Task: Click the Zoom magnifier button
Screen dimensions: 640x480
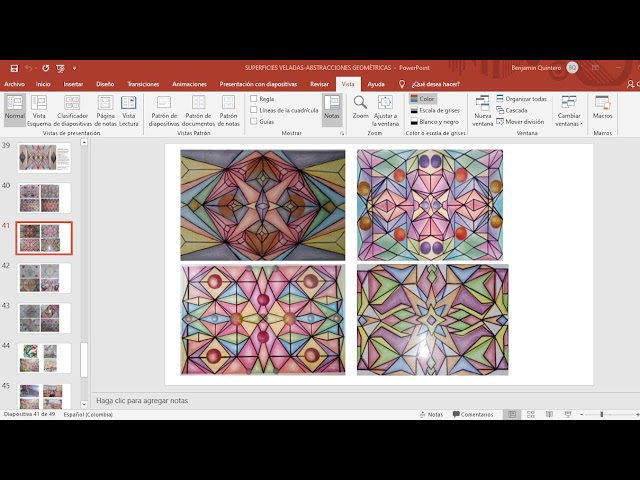Action: 360,108
